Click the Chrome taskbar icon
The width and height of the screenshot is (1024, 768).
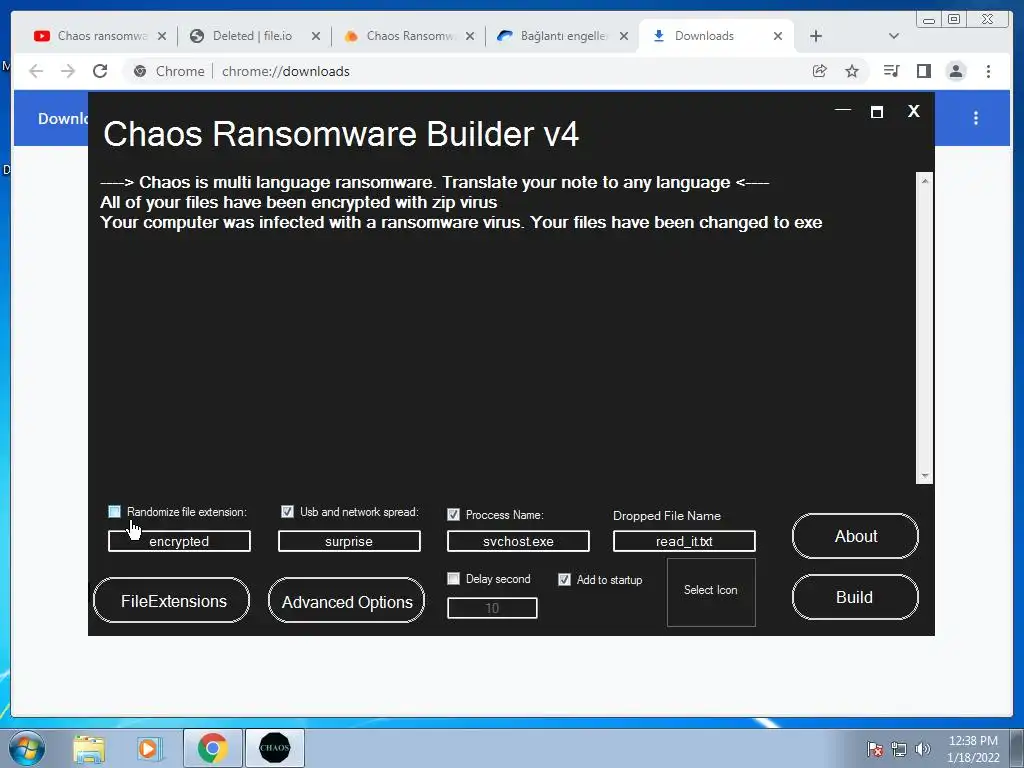point(212,748)
